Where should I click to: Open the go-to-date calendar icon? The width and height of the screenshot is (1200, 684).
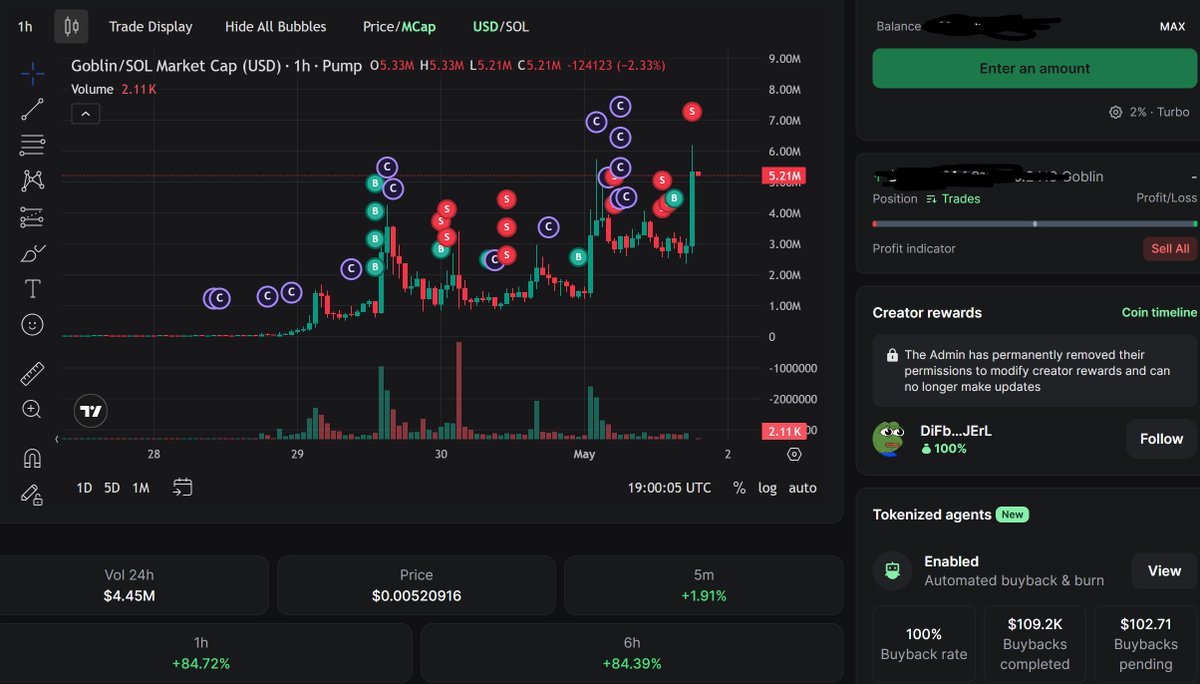[182, 487]
